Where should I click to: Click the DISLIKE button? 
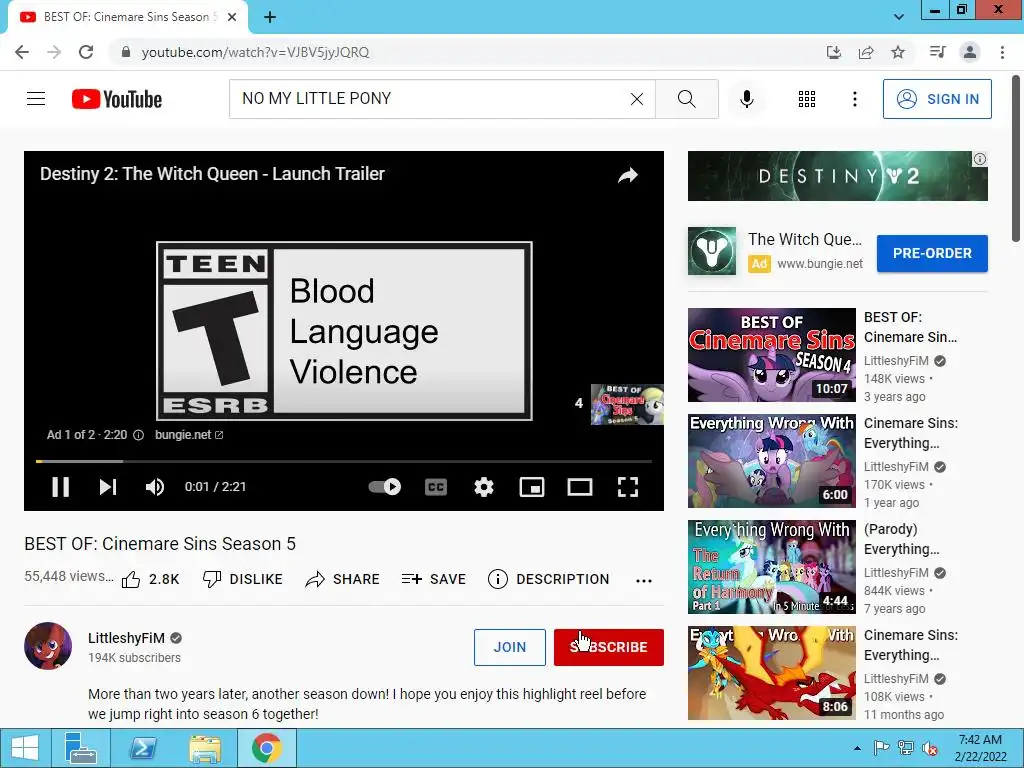(242, 579)
